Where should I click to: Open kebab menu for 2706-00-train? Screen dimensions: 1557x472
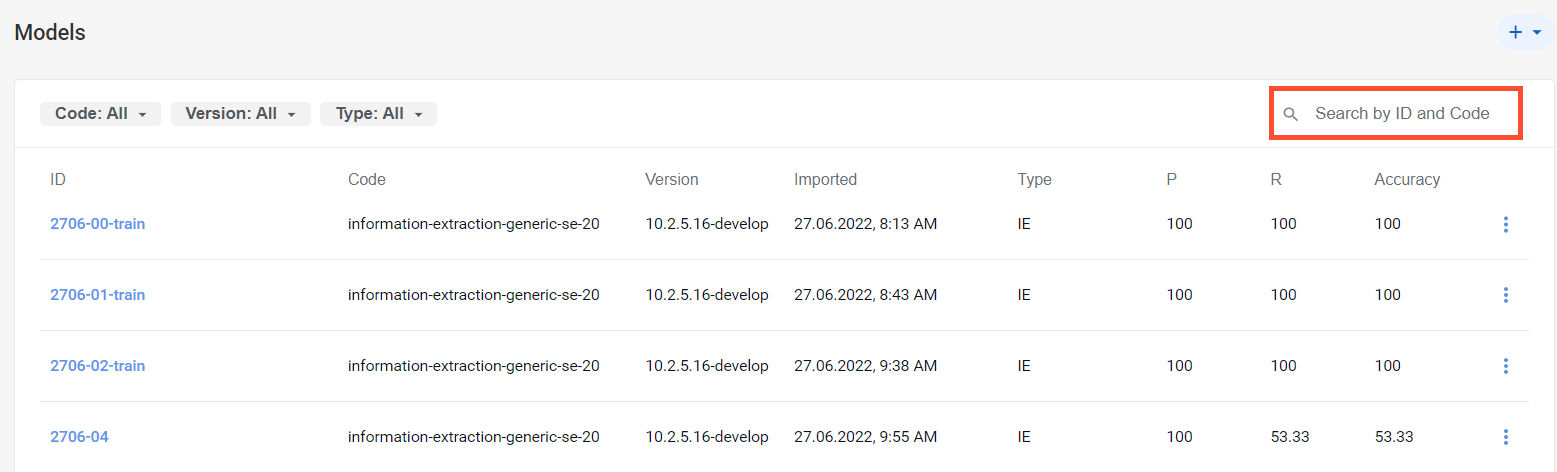click(x=1506, y=225)
